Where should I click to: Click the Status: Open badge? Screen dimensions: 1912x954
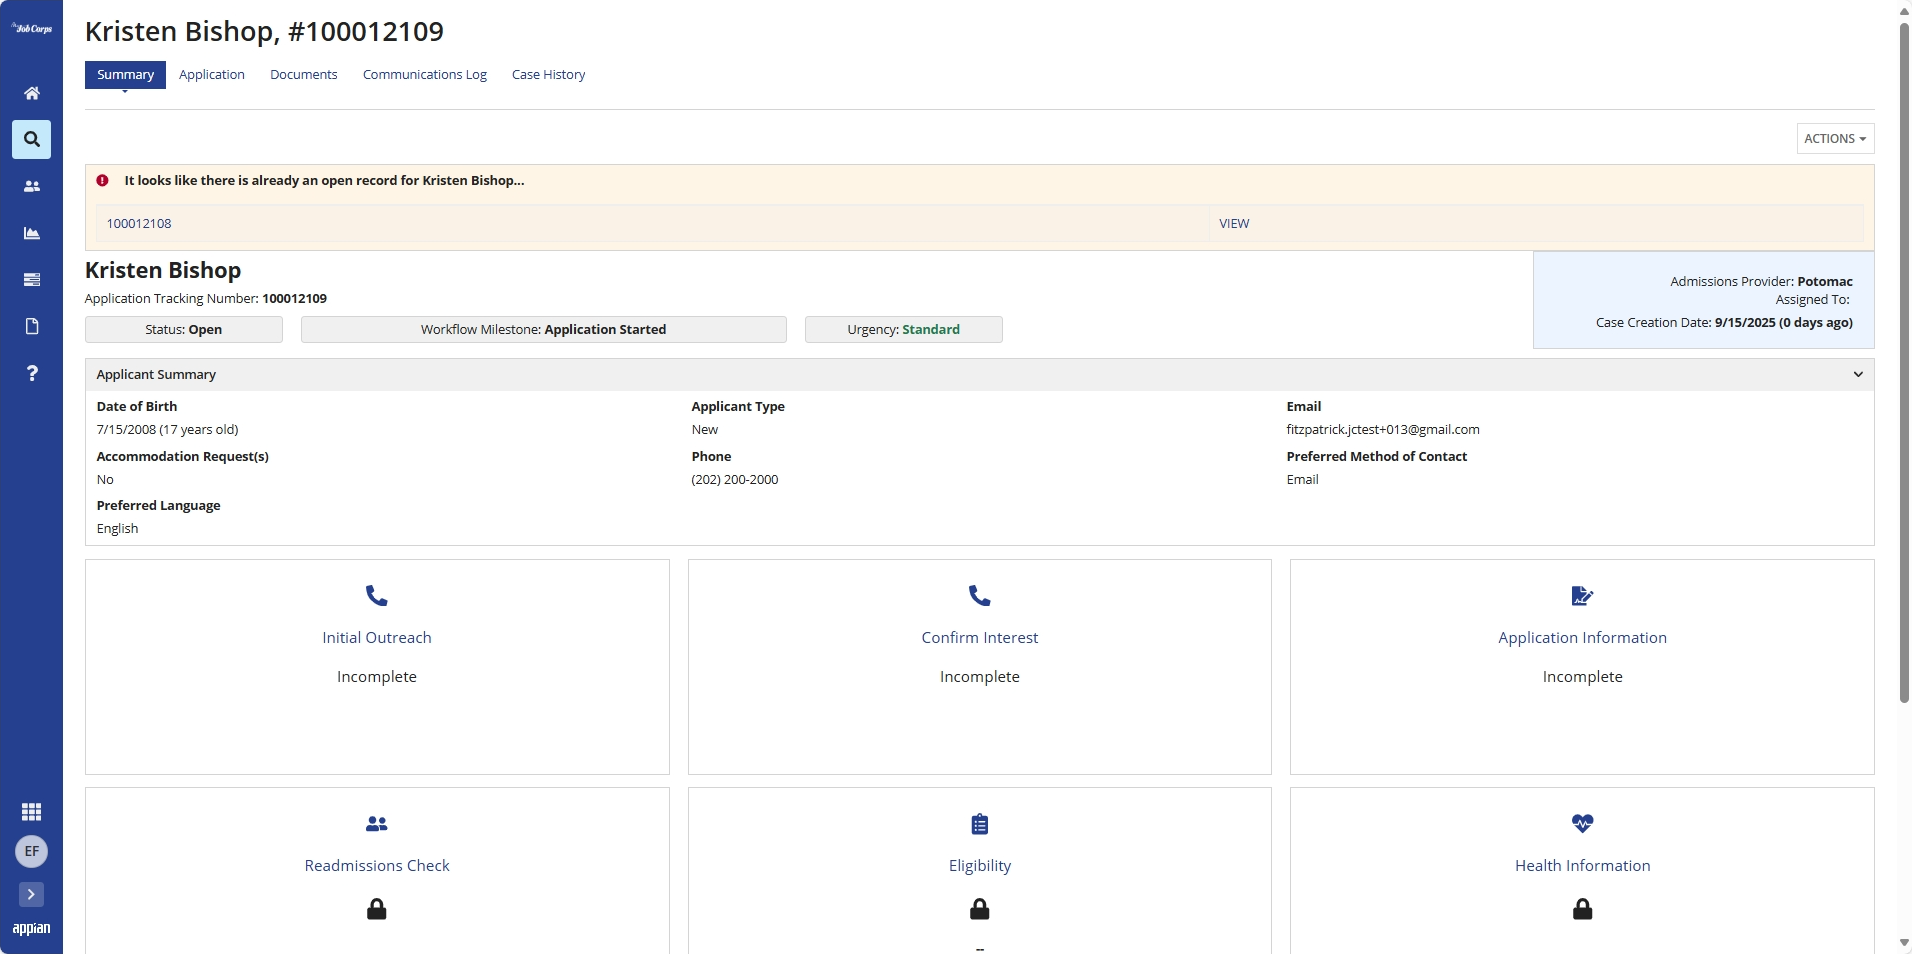tap(184, 330)
